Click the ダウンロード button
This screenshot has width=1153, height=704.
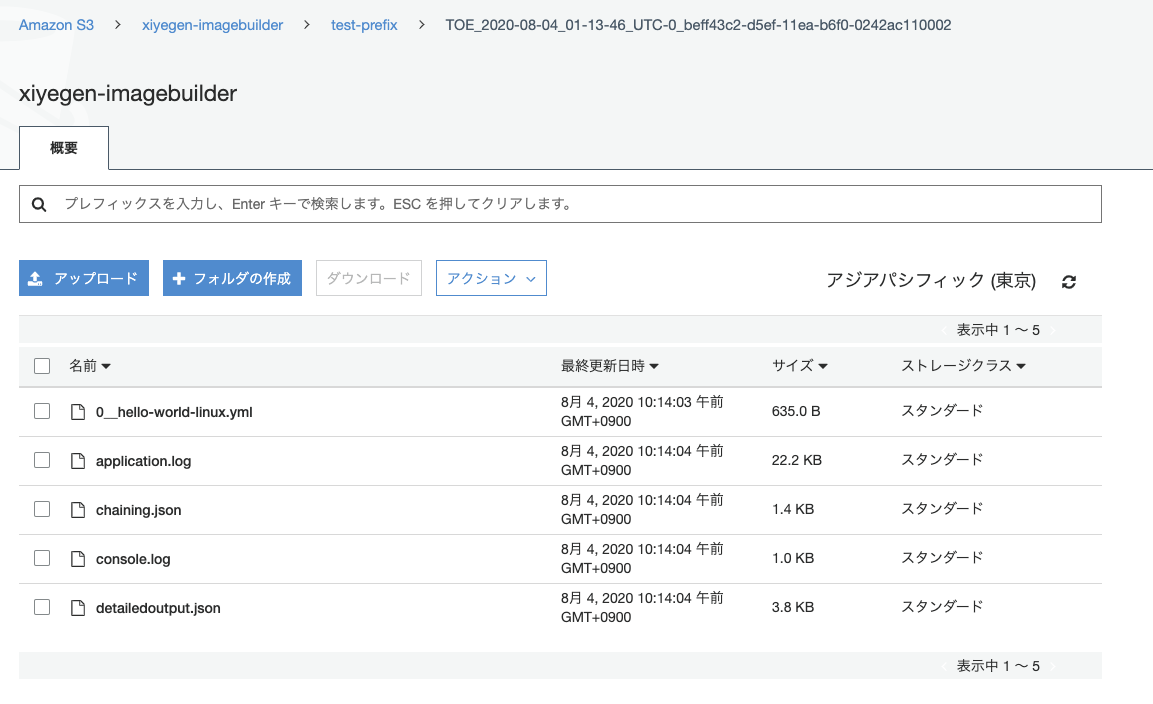click(368, 278)
